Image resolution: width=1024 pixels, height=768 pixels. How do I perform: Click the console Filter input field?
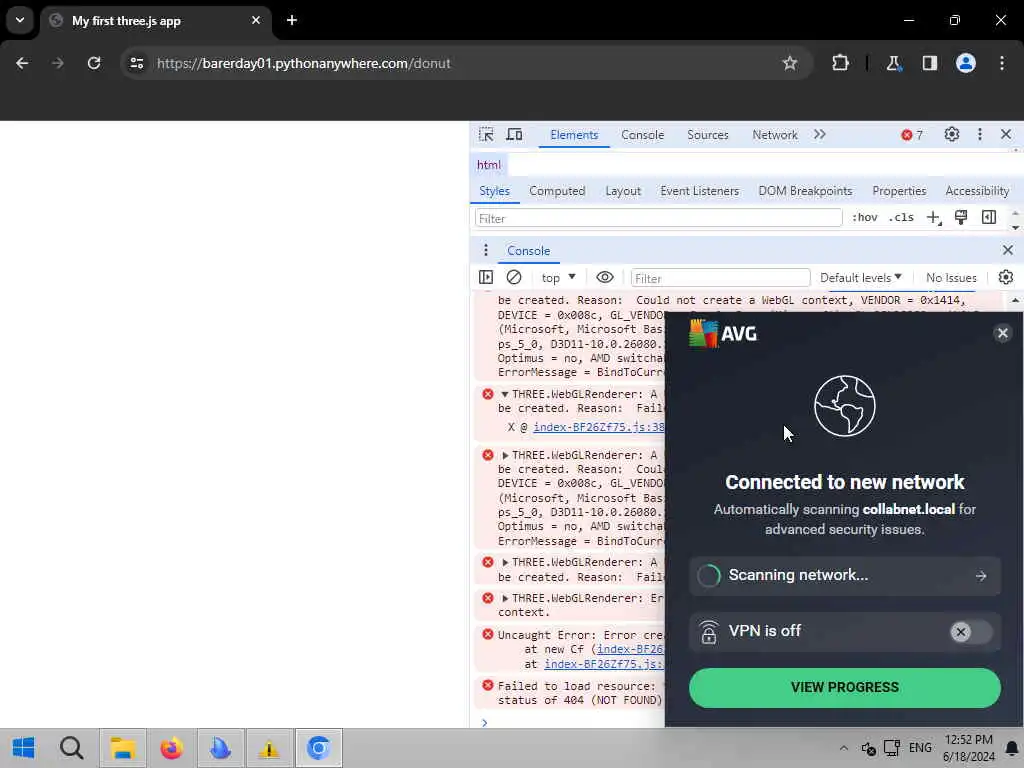(720, 278)
